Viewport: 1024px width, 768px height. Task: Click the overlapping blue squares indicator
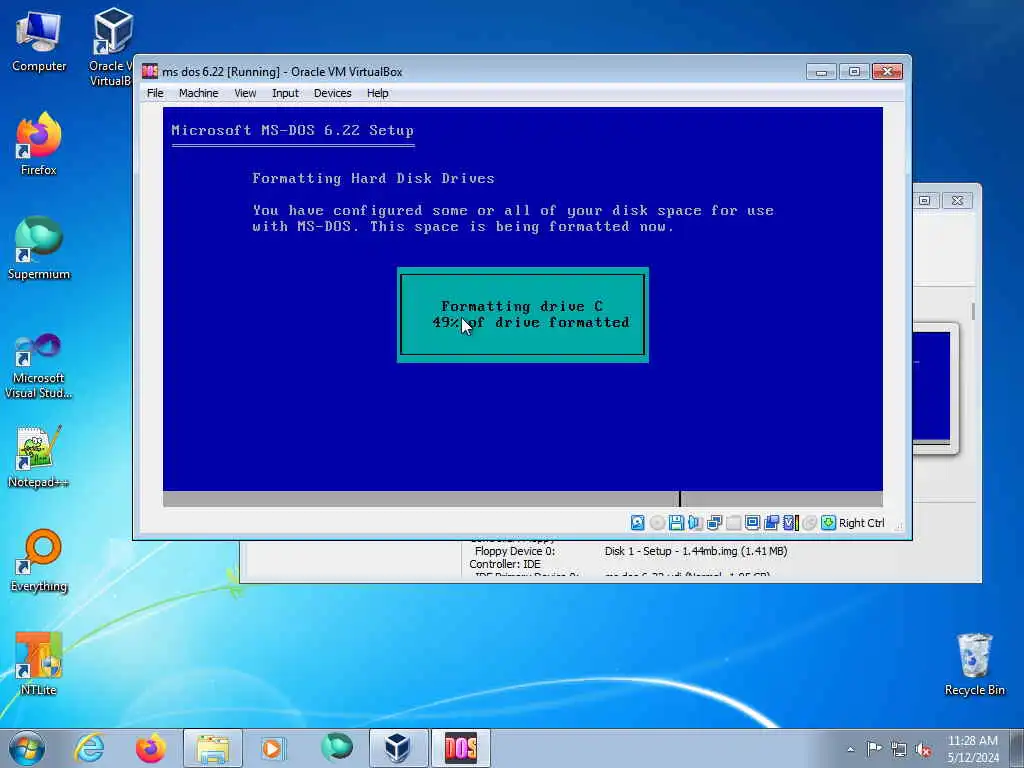(771, 522)
